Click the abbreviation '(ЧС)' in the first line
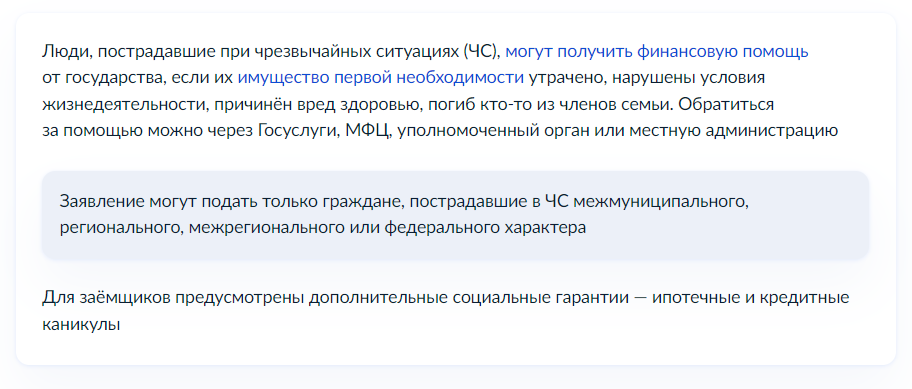Viewport: 912px width, 389px height. pos(482,52)
